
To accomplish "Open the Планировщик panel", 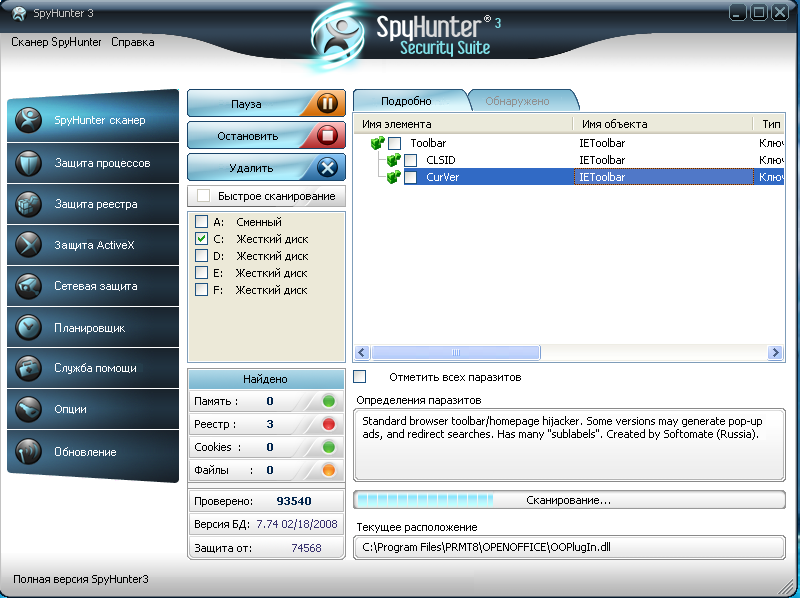I will click(93, 328).
